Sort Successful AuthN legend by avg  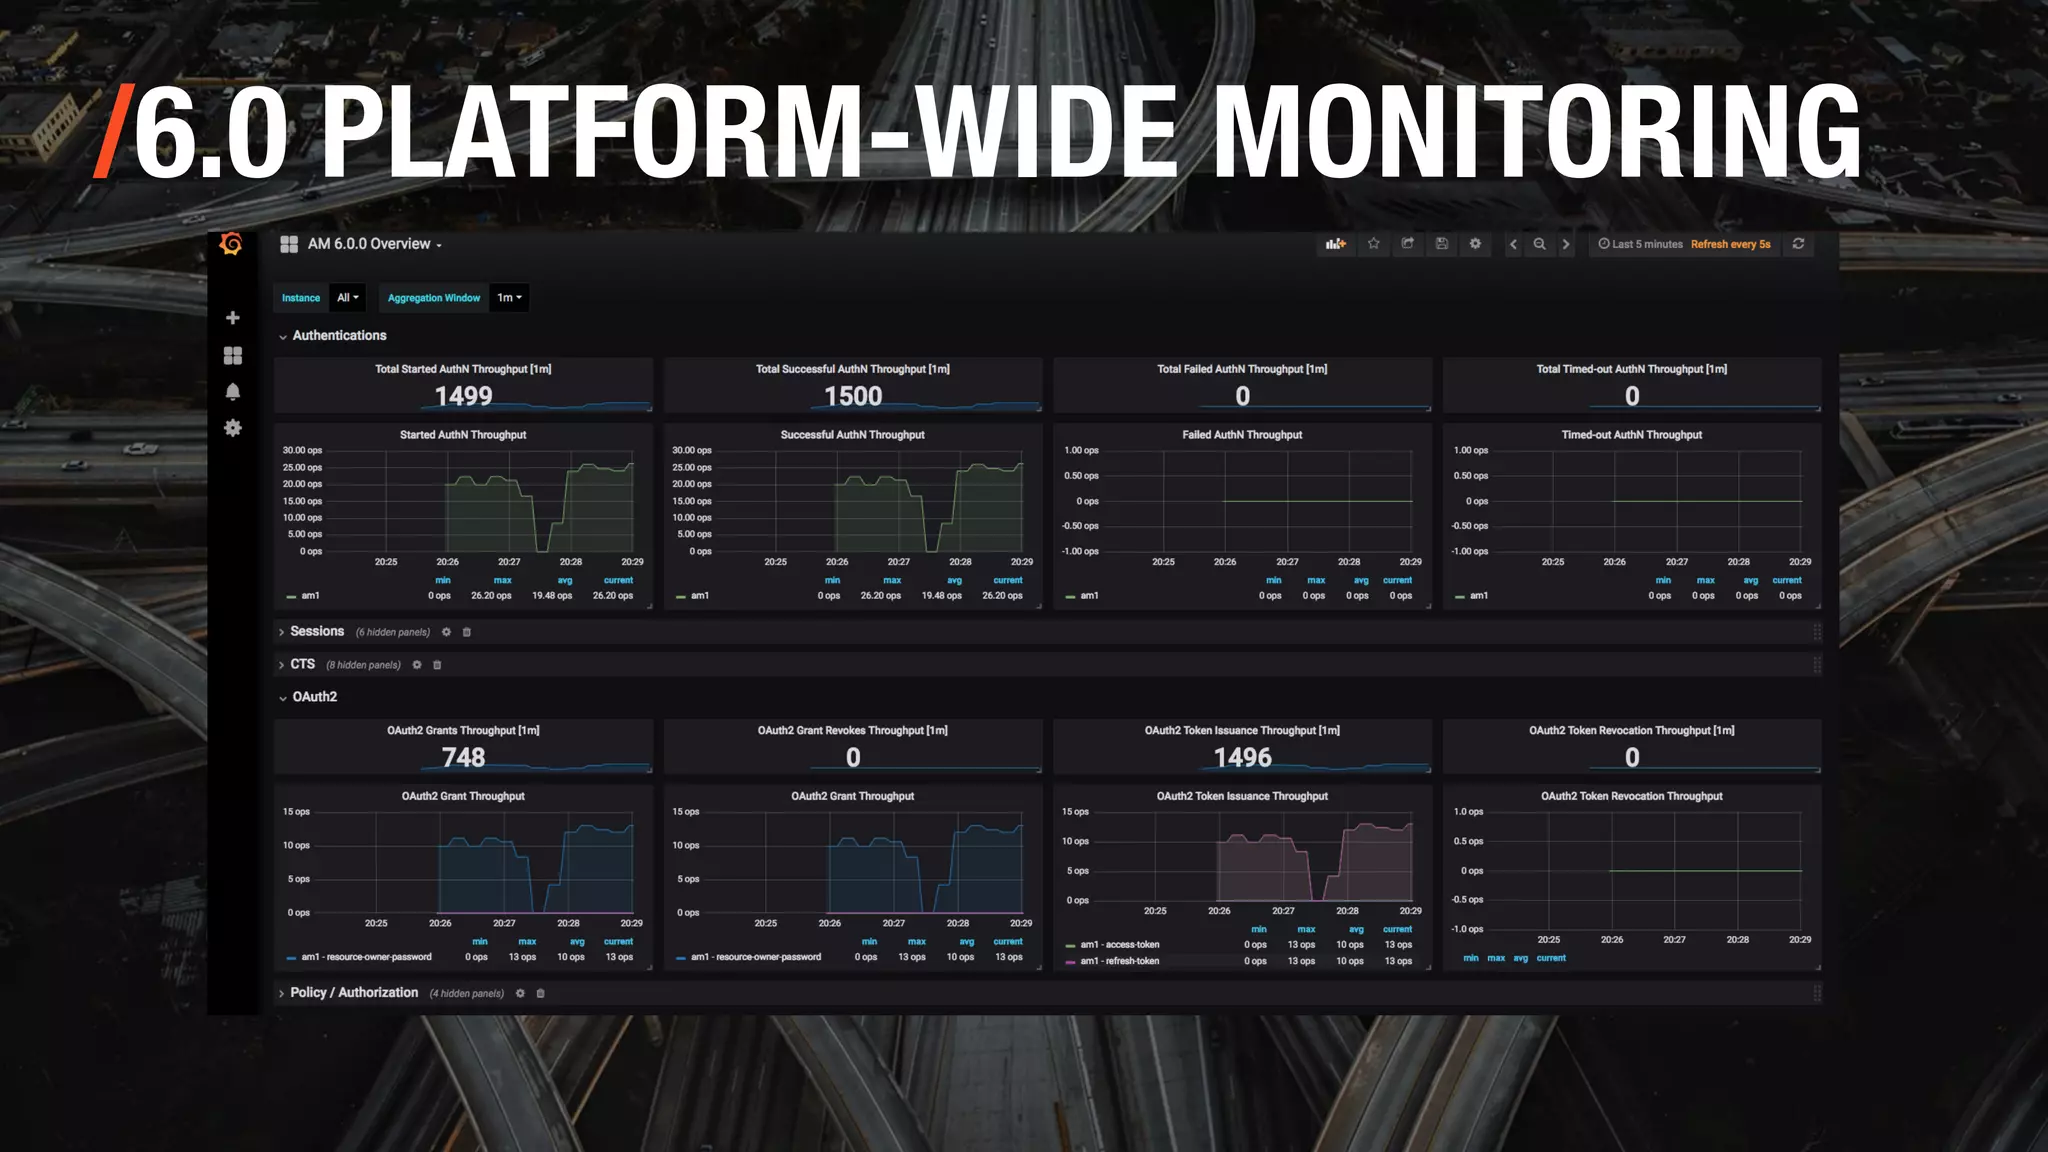click(x=954, y=580)
